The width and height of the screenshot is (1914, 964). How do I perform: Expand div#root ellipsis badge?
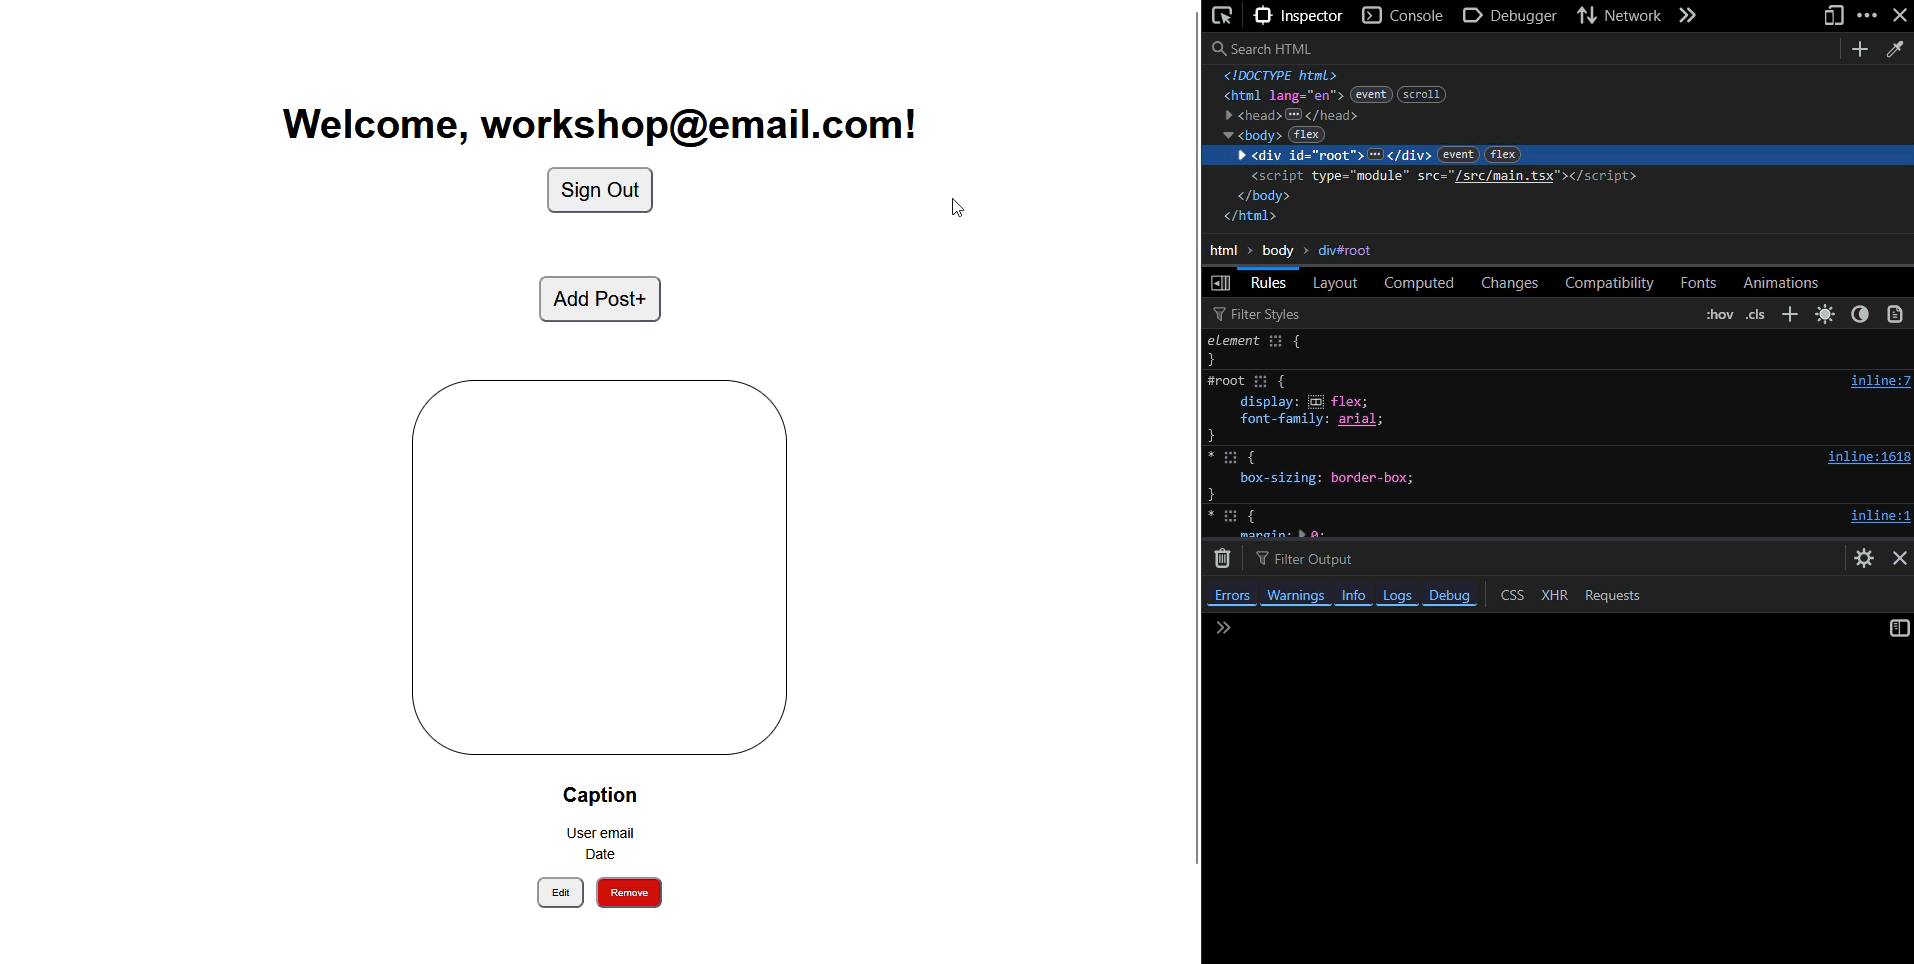[x=1376, y=155]
